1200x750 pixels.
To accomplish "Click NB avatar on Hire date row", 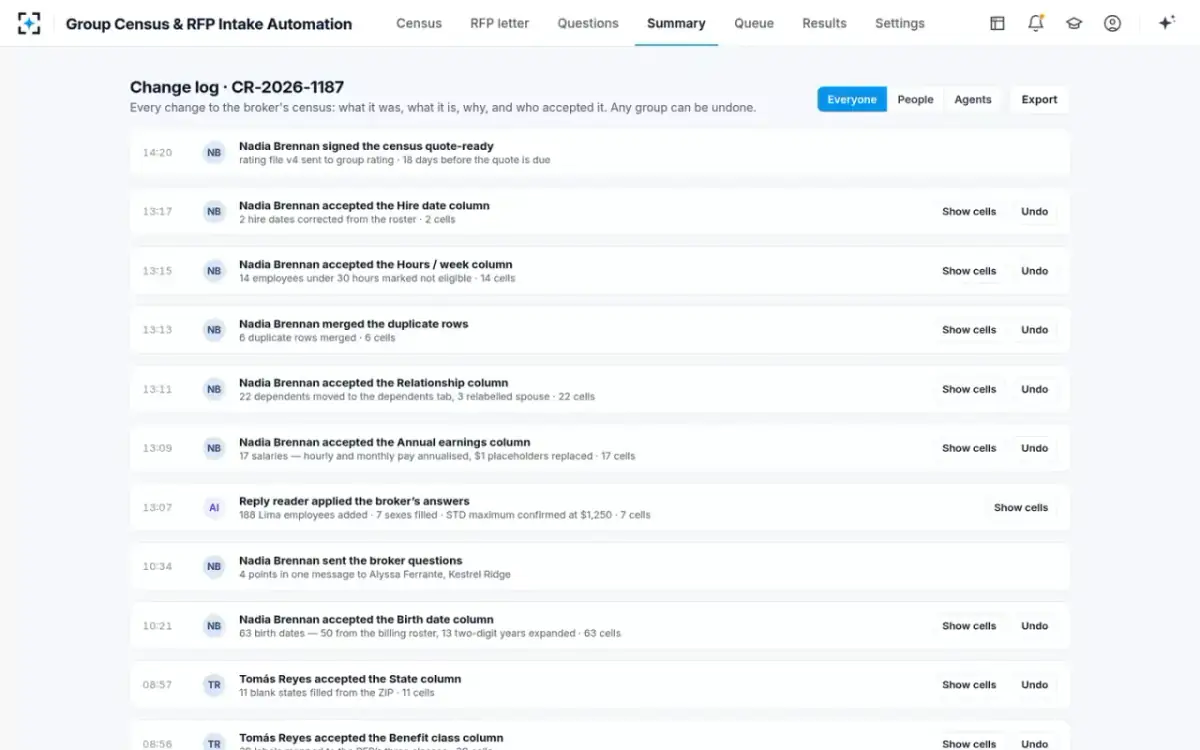I will click(214, 212).
